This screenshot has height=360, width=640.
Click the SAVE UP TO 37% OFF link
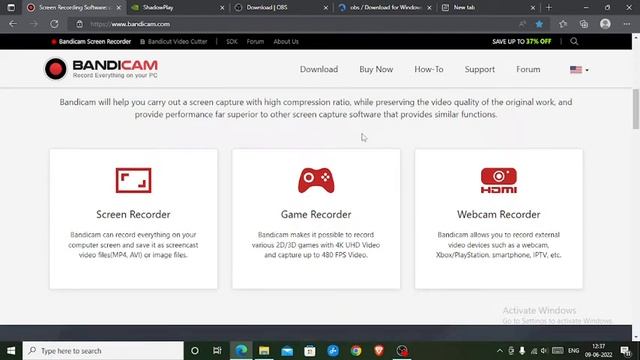(522, 41)
